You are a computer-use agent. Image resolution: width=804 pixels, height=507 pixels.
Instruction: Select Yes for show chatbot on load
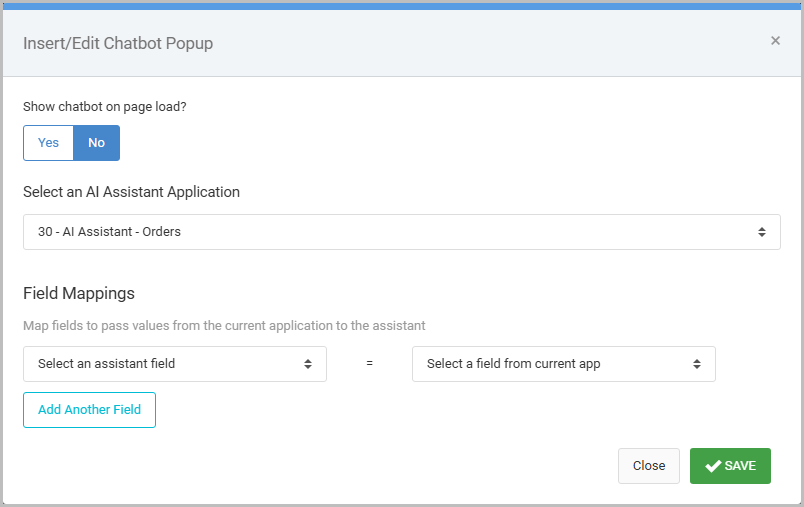48,143
